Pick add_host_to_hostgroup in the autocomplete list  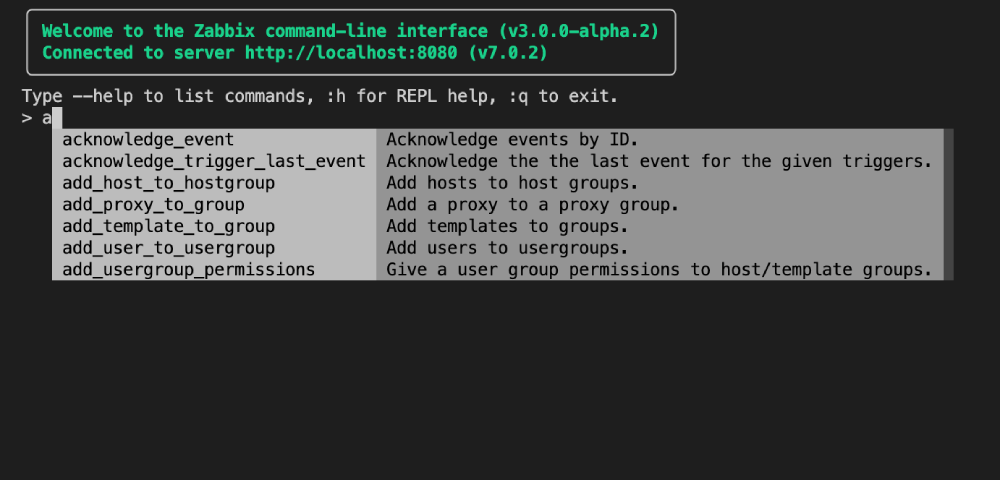tap(168, 183)
